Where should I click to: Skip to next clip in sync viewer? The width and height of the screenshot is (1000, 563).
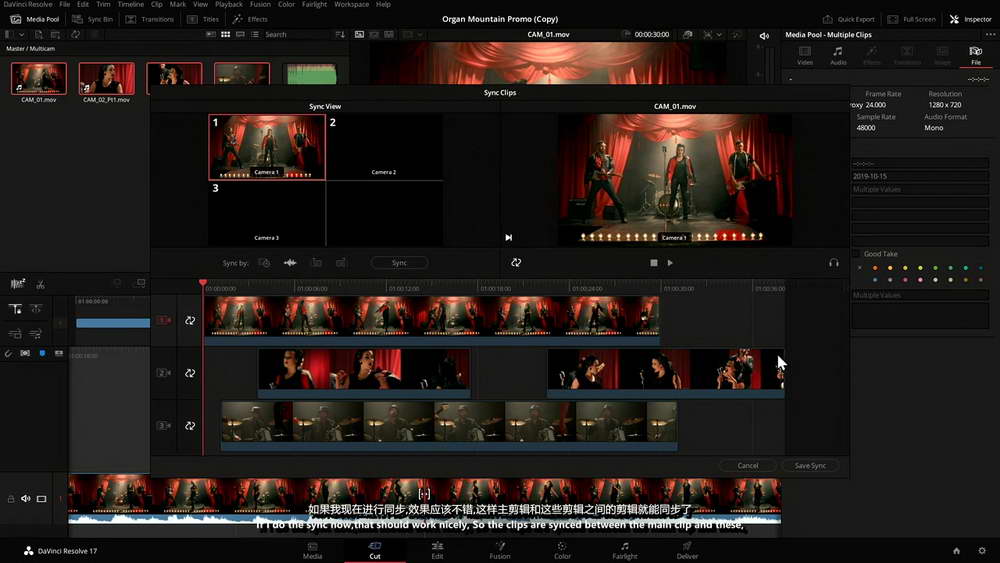[508, 237]
